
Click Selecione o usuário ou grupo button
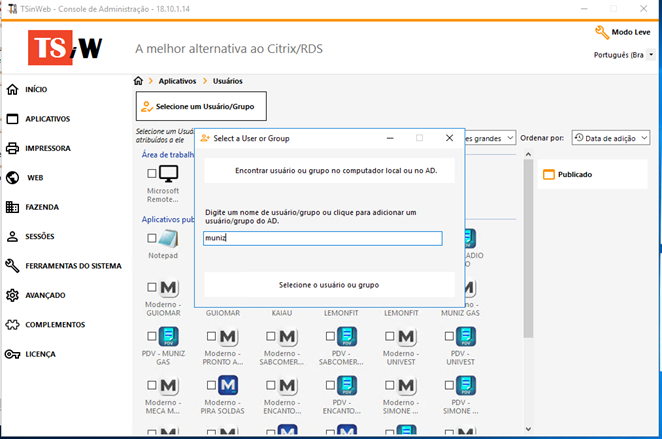(329, 285)
